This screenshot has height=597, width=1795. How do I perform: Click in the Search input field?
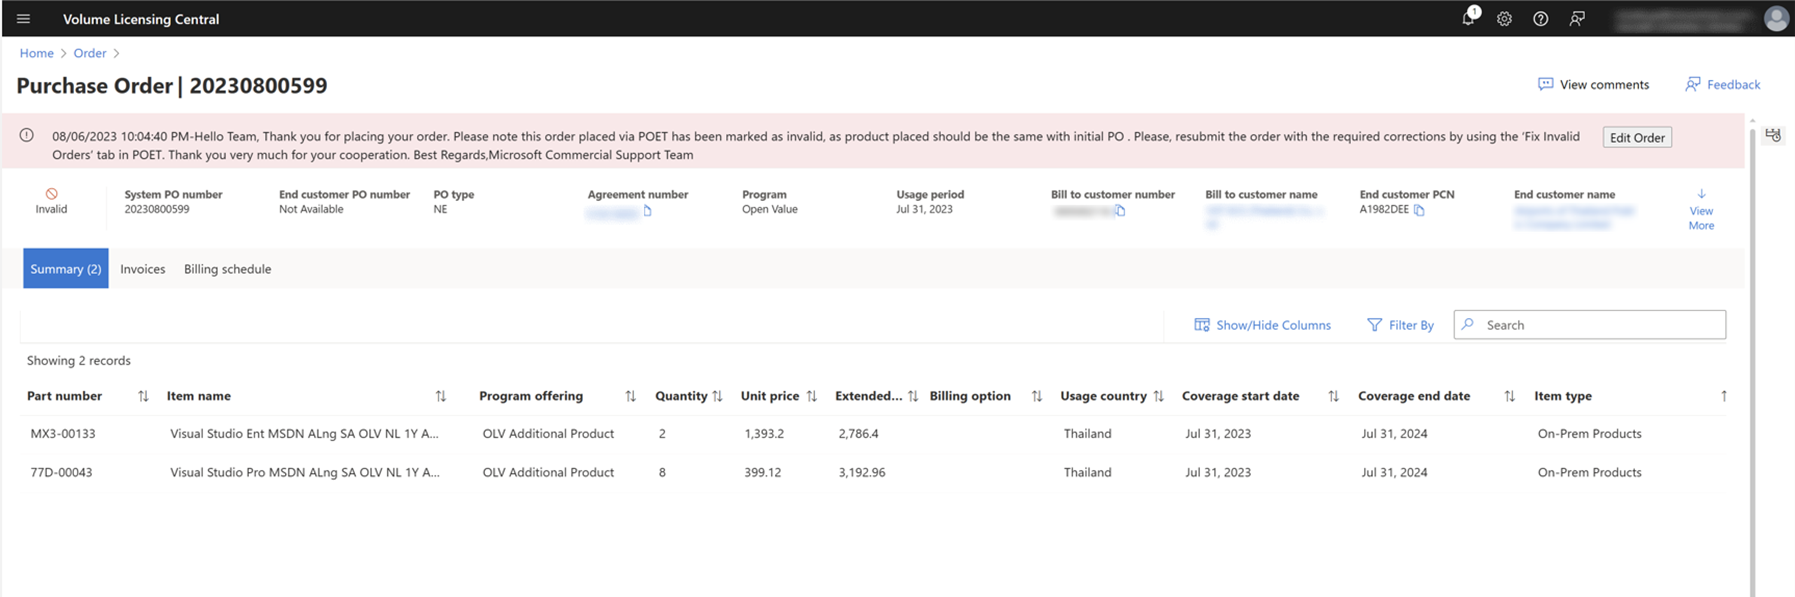coord(1590,325)
